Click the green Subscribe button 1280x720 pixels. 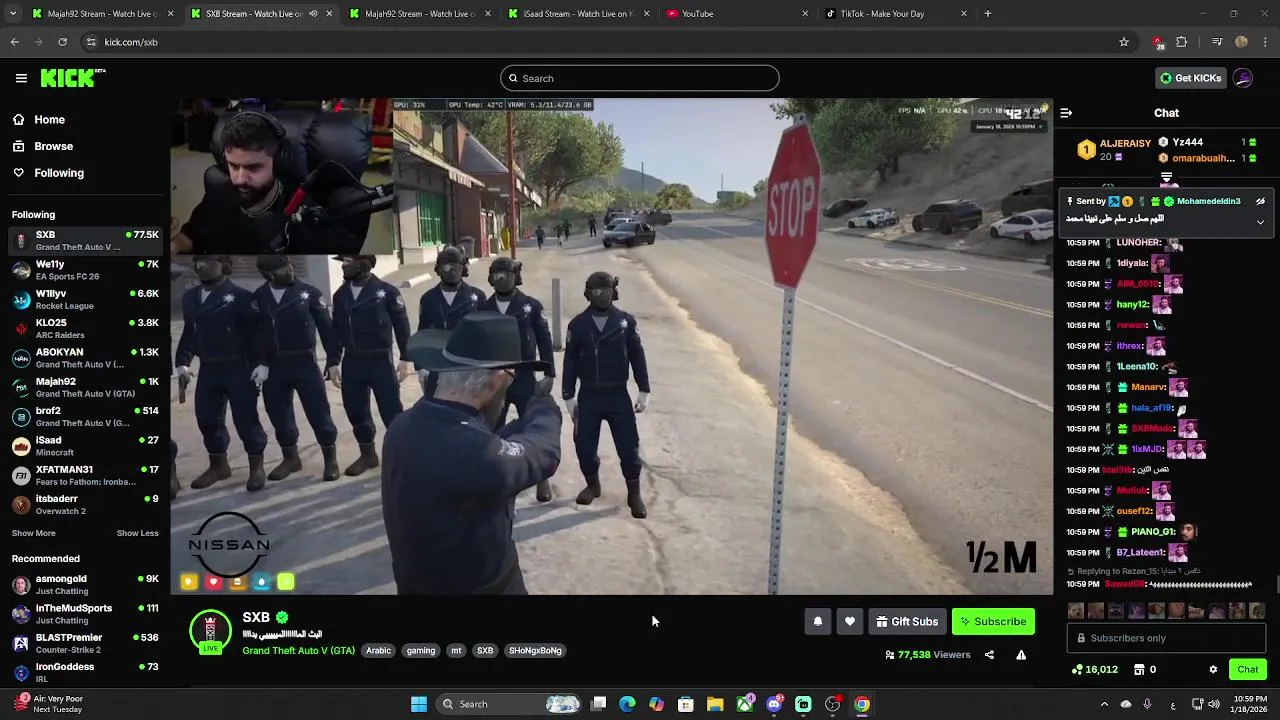click(x=993, y=622)
